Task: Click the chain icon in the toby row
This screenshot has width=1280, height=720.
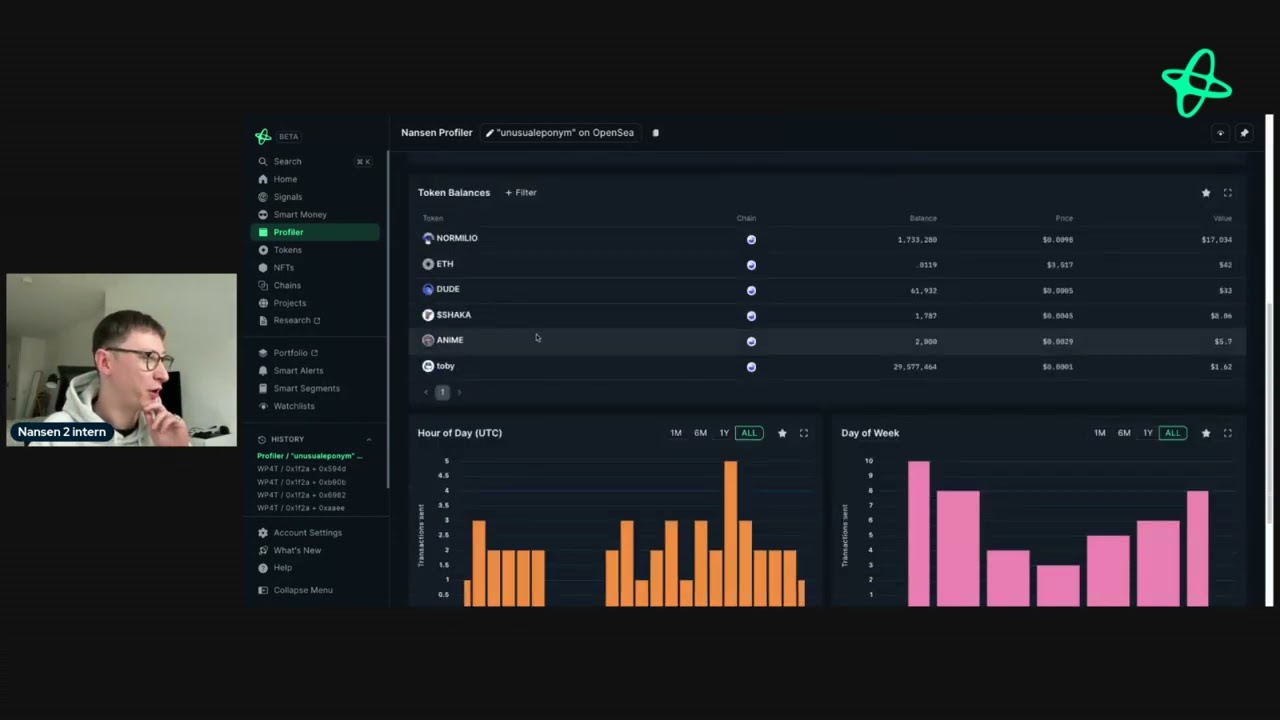Action: pos(751,367)
